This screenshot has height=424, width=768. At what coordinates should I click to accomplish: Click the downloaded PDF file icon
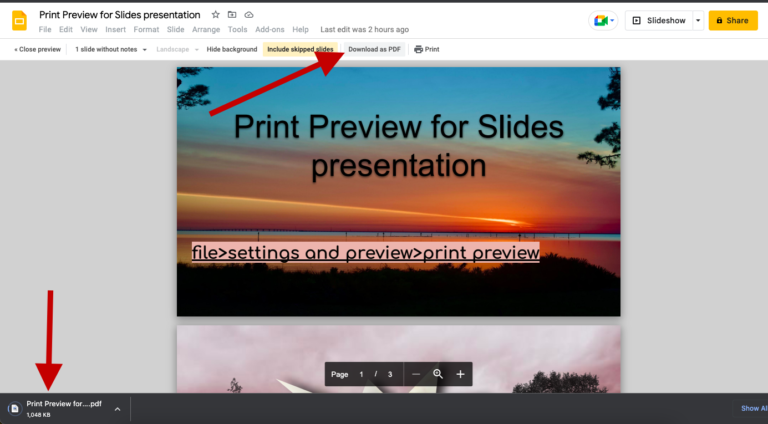(15, 408)
